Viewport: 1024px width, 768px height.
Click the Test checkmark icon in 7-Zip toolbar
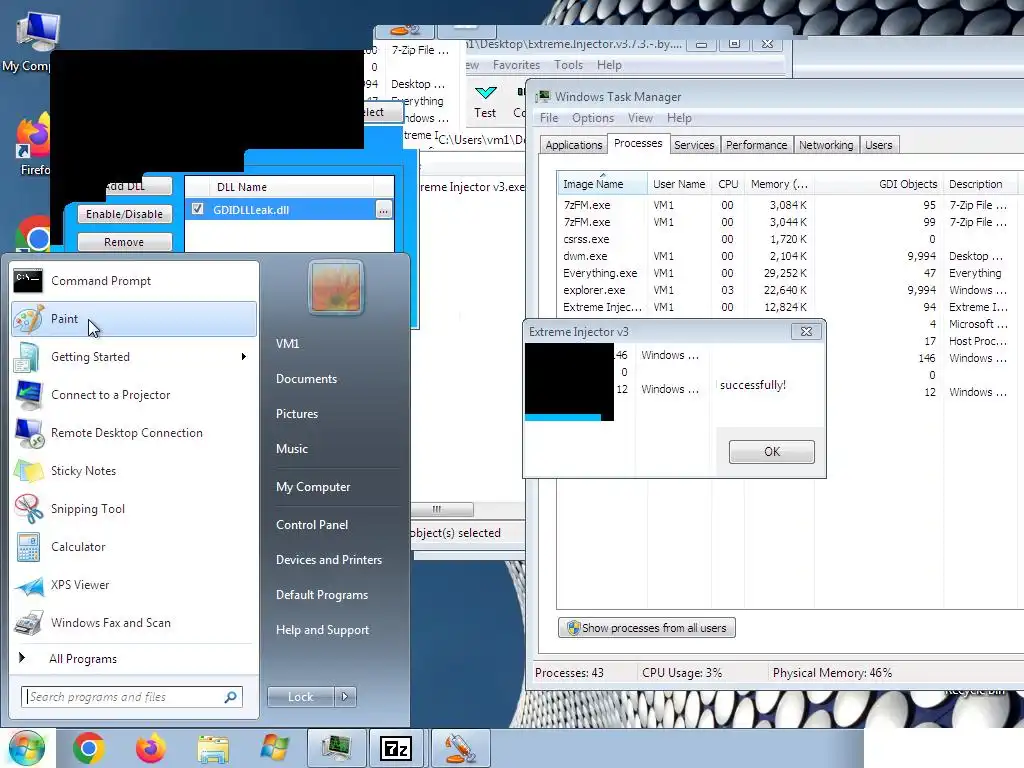tap(485, 92)
